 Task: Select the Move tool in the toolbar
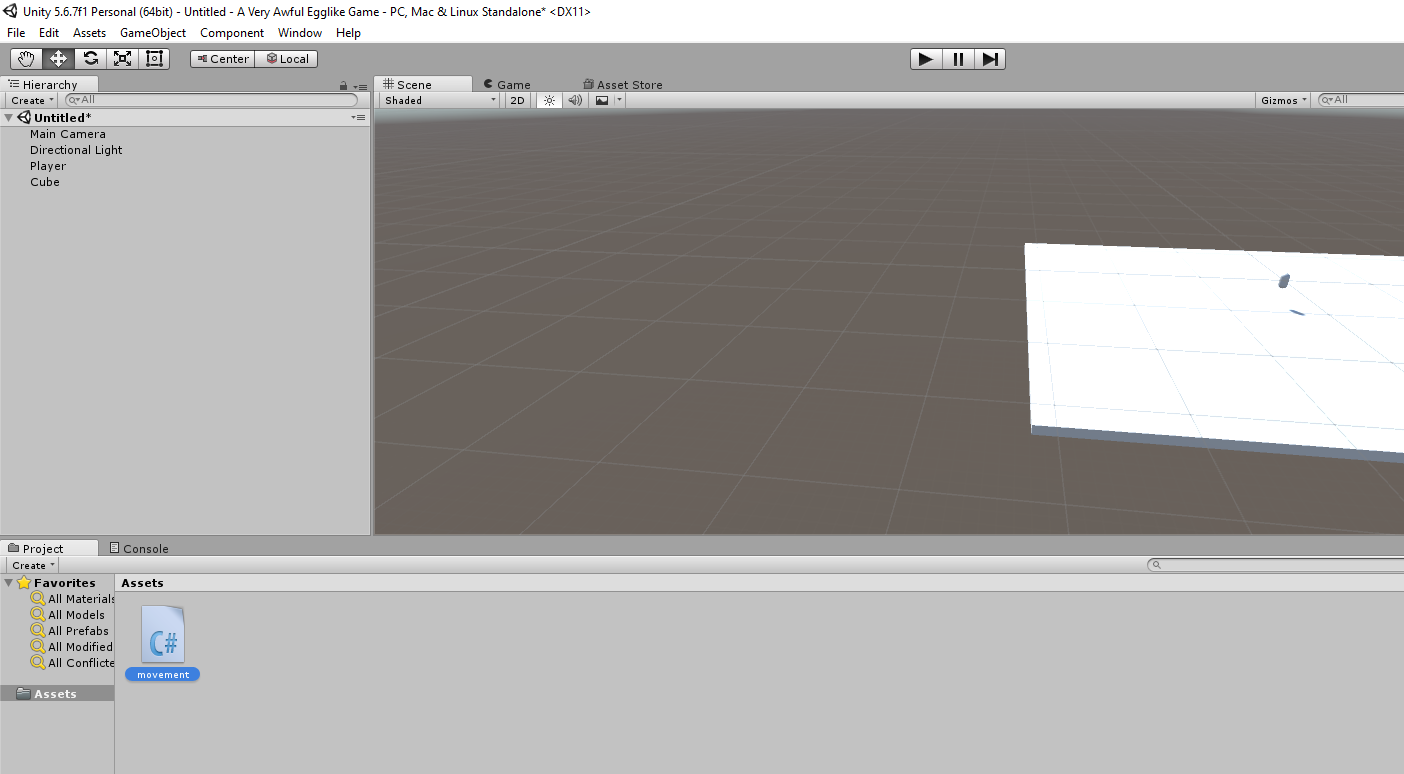coord(58,59)
